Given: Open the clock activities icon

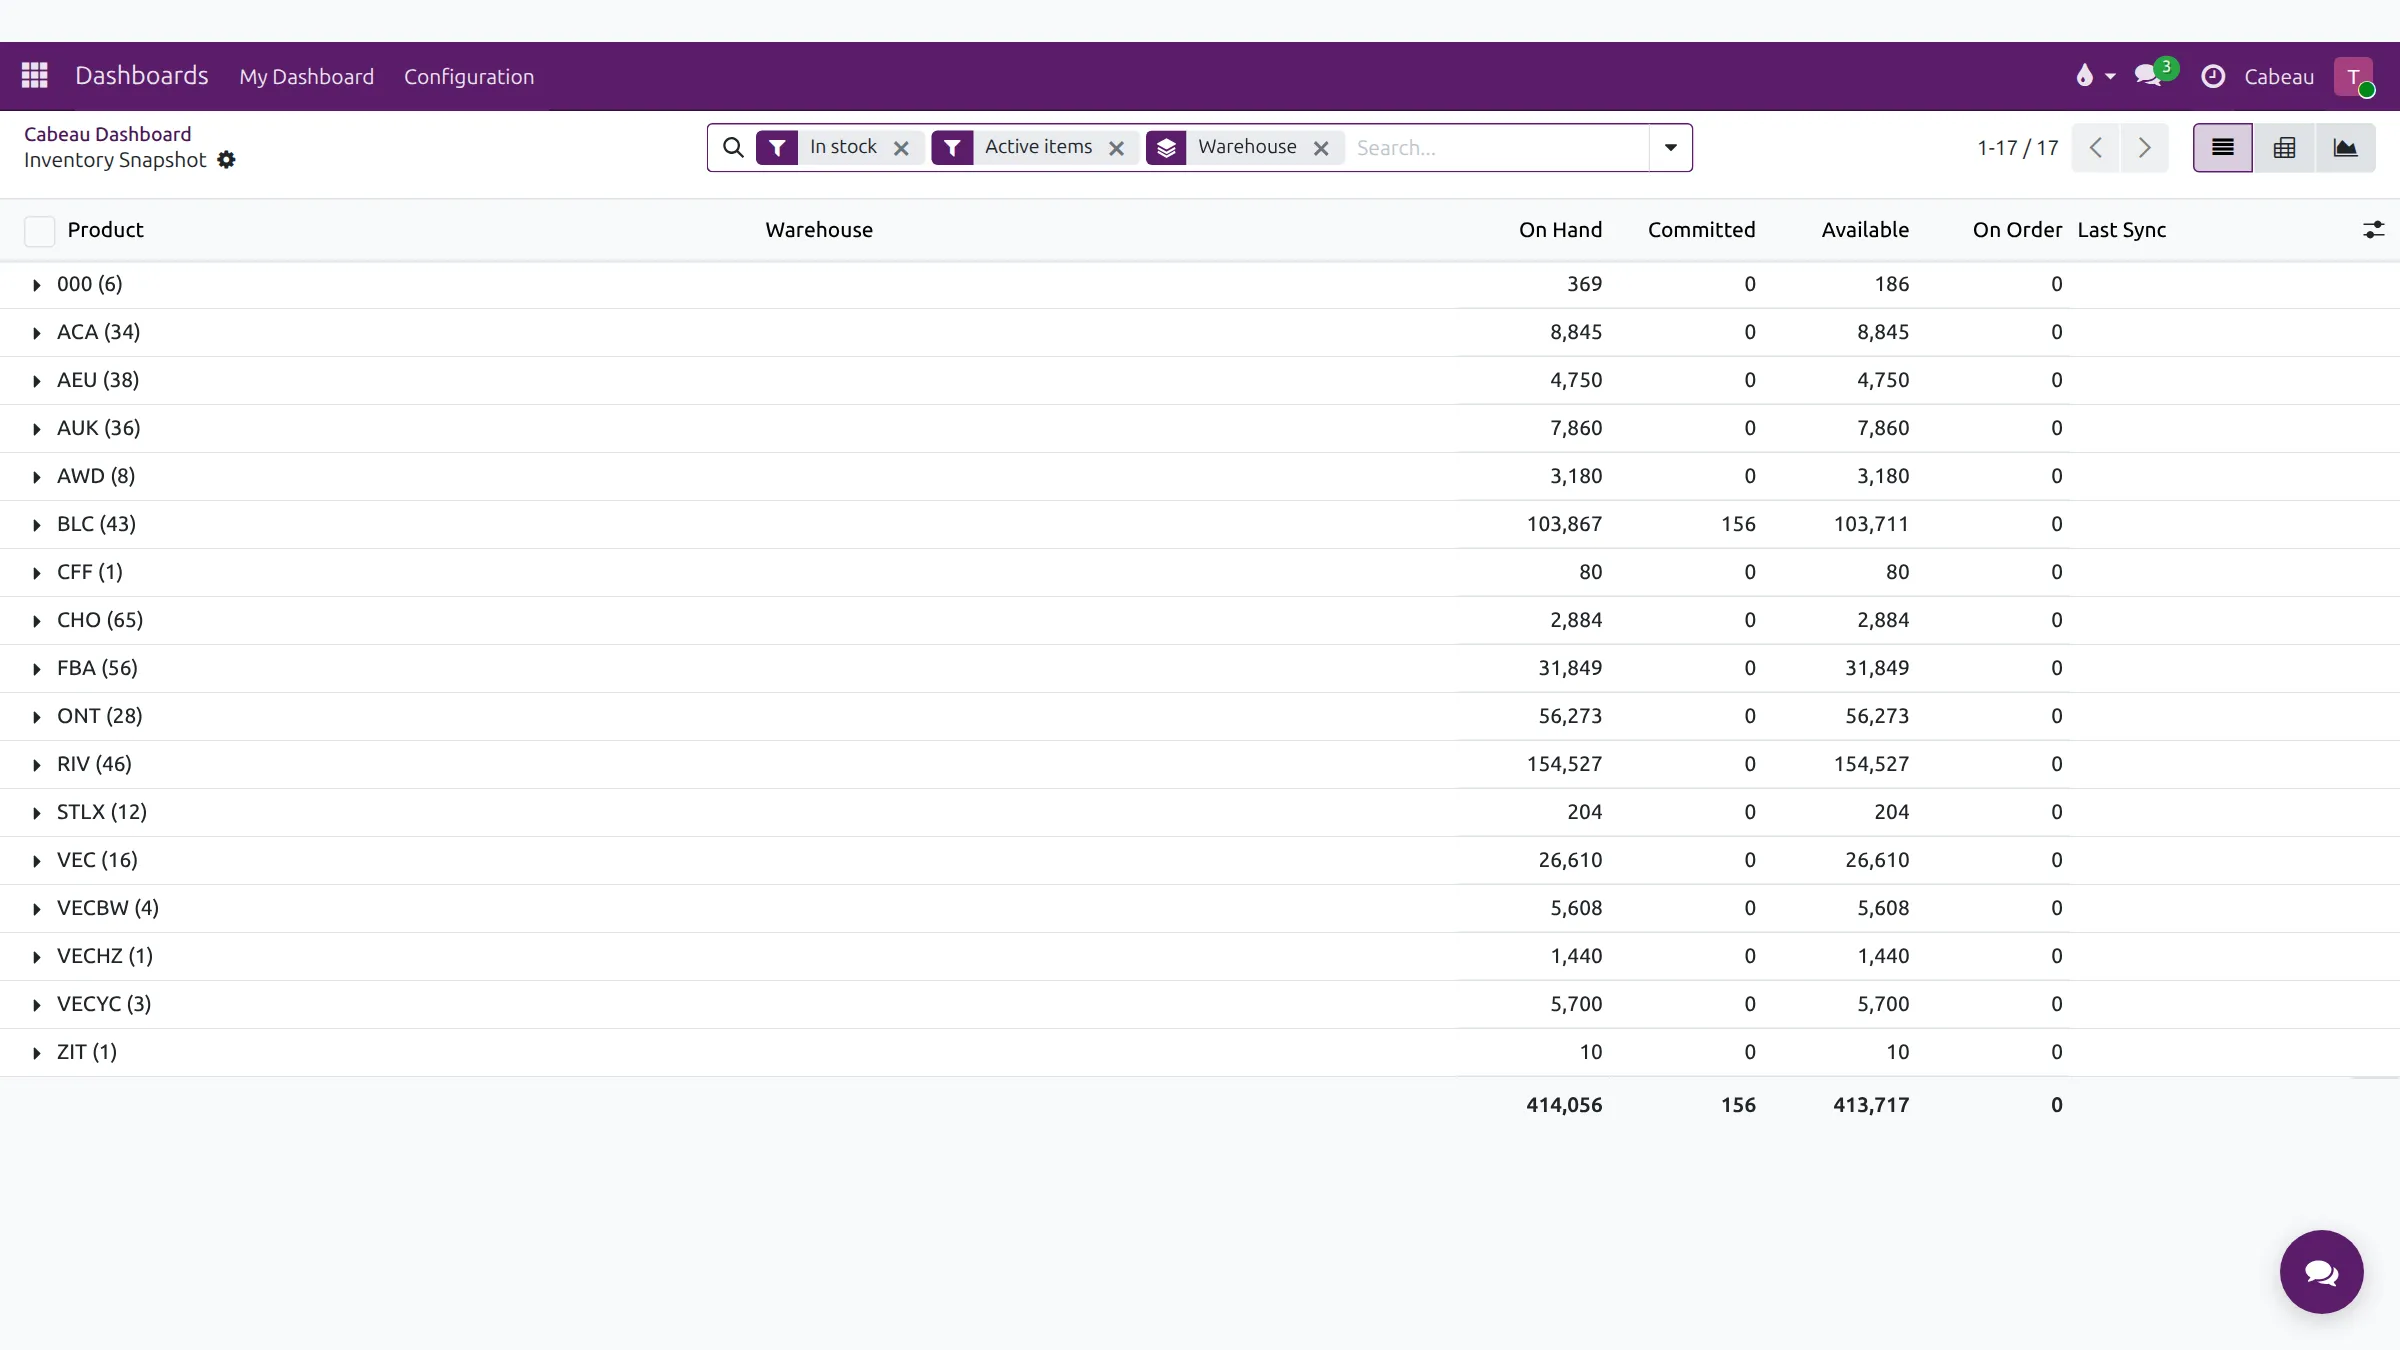Looking at the screenshot, I should pyautogui.click(x=2213, y=76).
